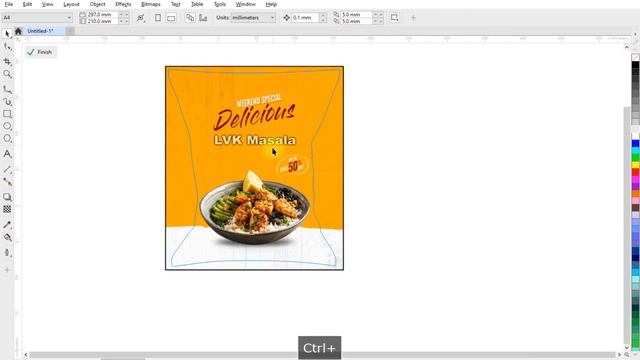Switch to the Untitled-1 document tab
640x360 pixels.
pos(40,31)
